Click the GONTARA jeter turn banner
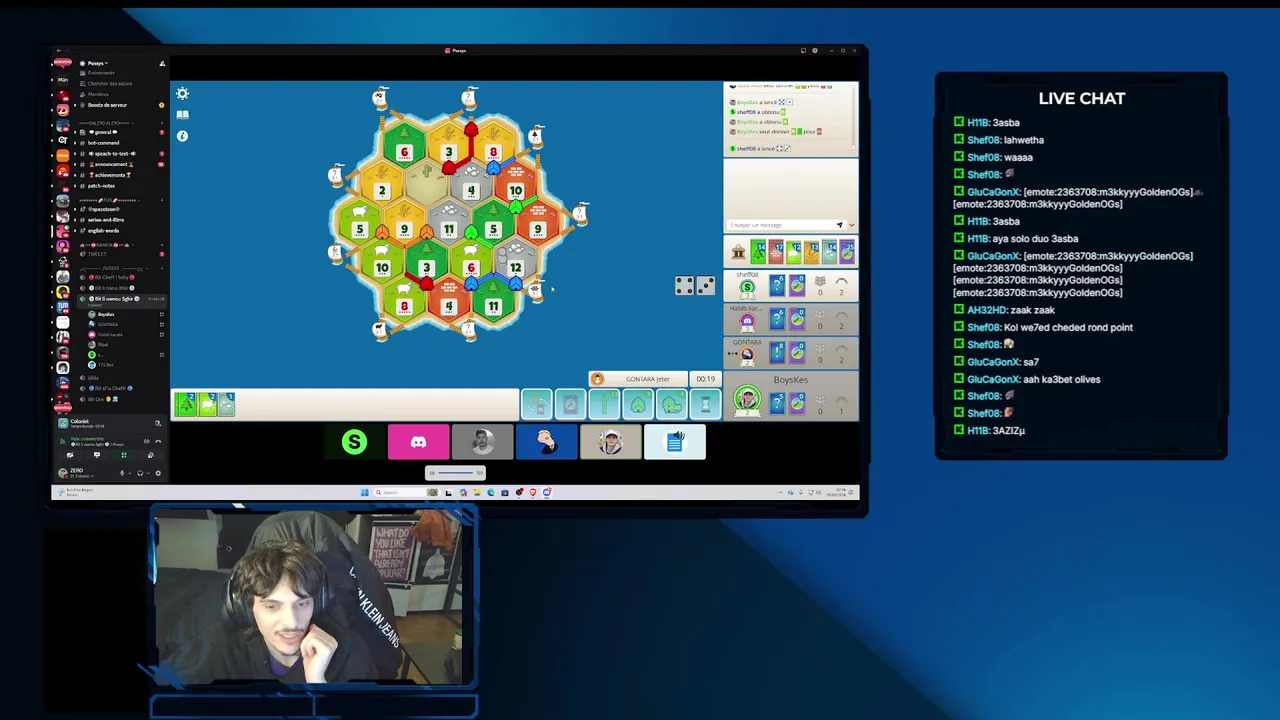Viewport: 1280px width, 720px height. [638, 379]
